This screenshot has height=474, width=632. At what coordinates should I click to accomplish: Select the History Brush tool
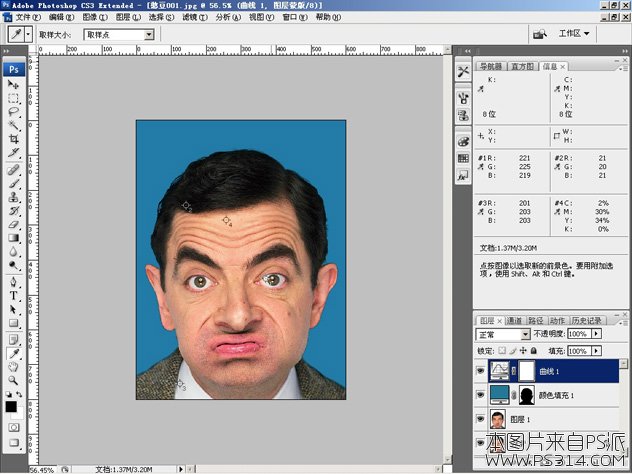[13, 210]
